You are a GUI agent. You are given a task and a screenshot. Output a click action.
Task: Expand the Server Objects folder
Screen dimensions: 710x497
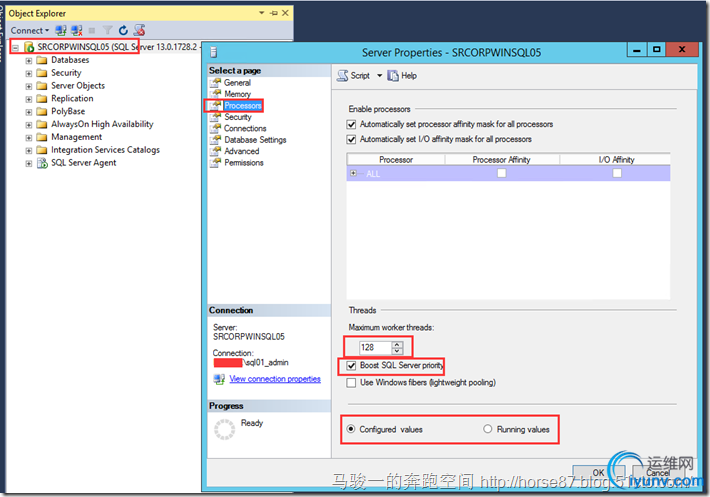click(x=29, y=86)
